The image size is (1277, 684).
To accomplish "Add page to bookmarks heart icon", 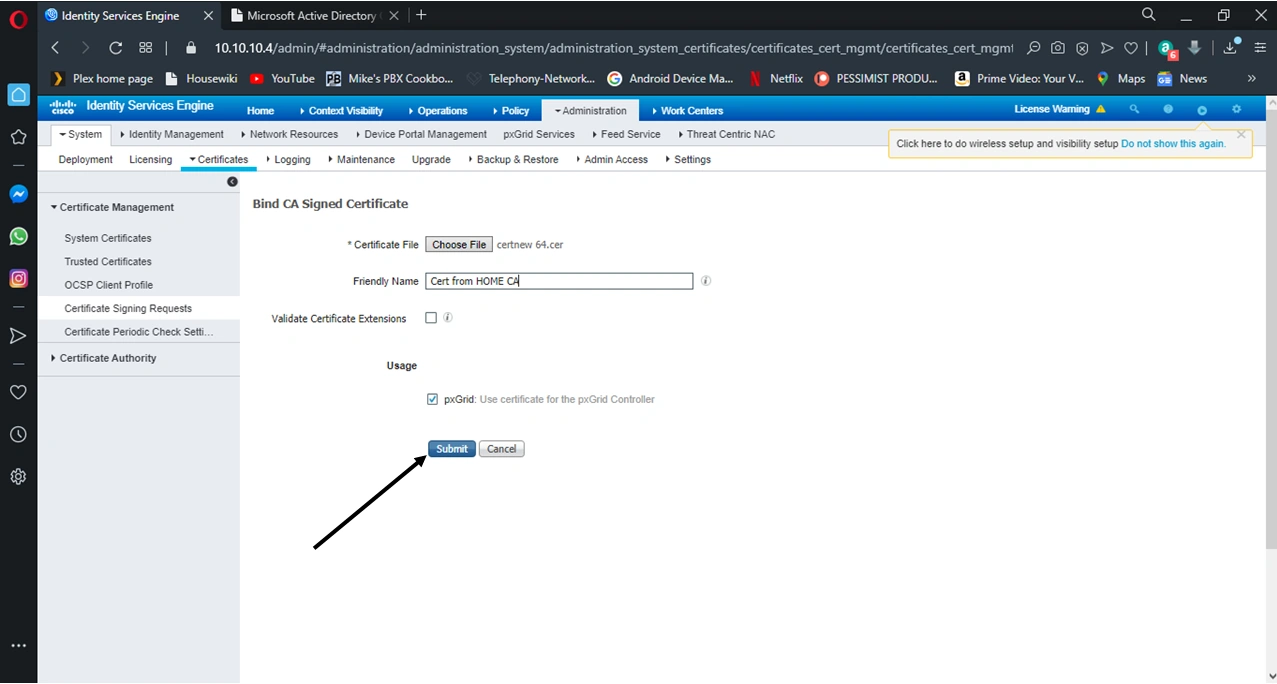I will coord(1131,47).
